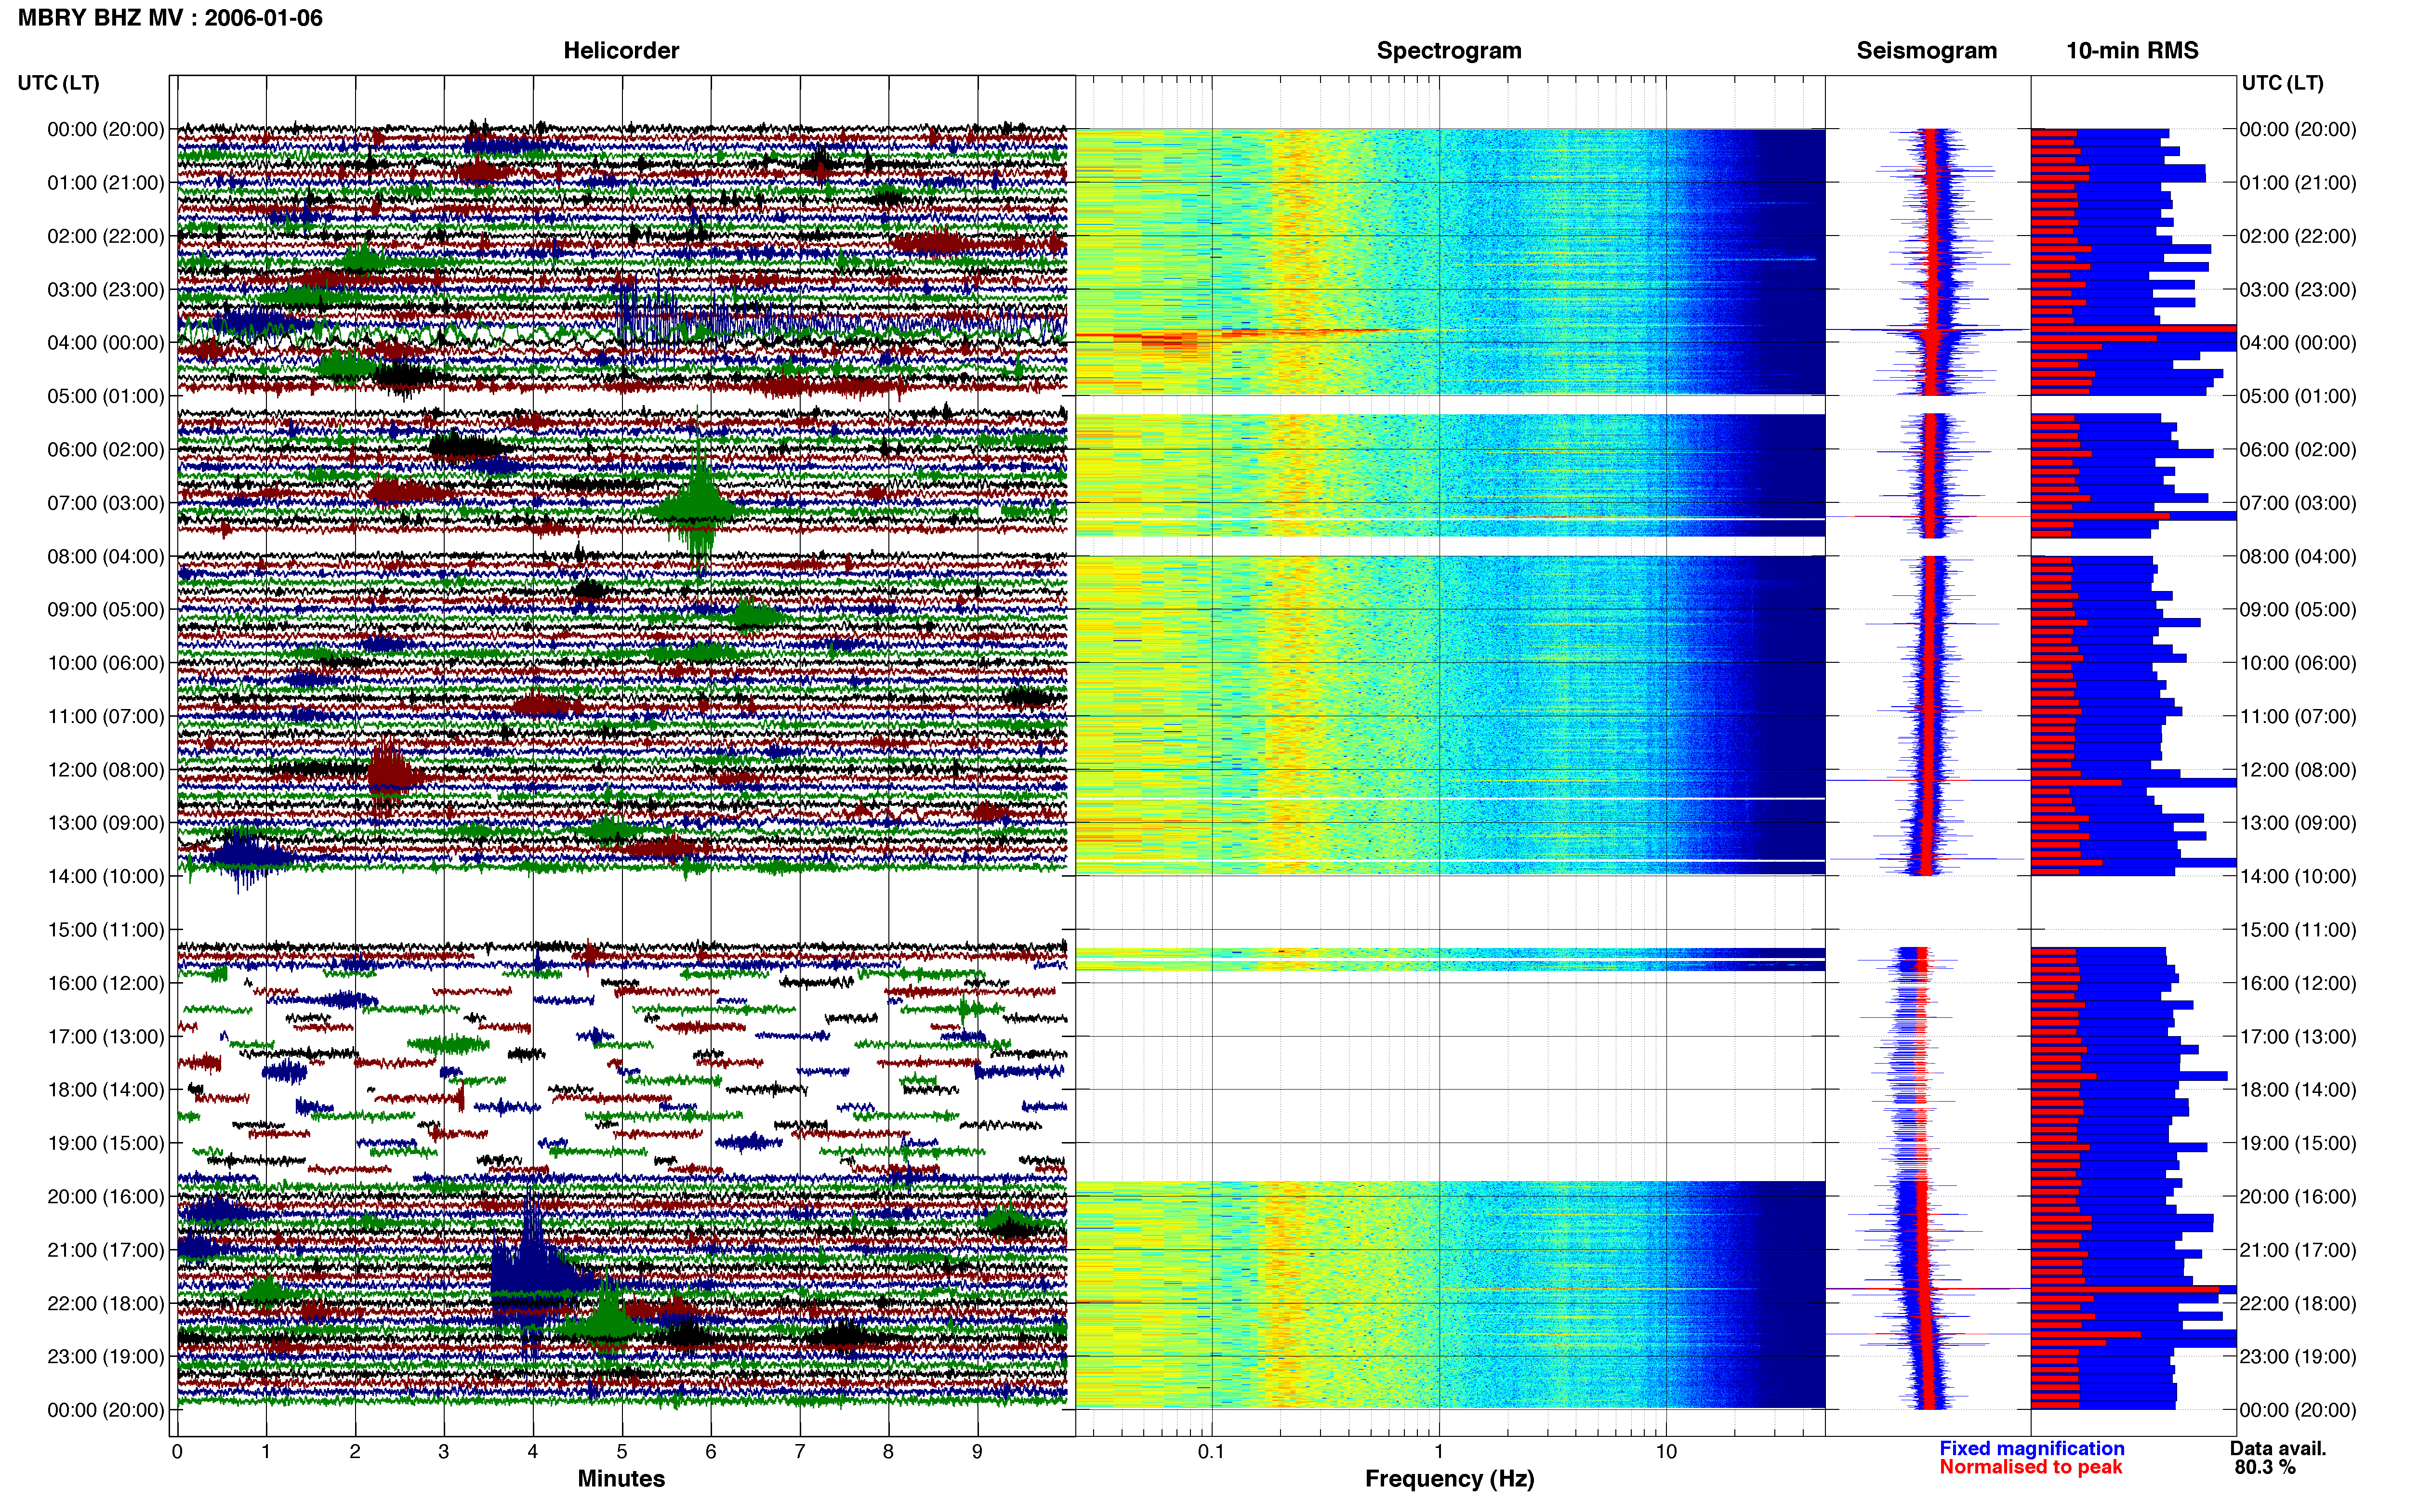
Task: Select the 'Helicorder' panel heading
Action: coord(621,51)
